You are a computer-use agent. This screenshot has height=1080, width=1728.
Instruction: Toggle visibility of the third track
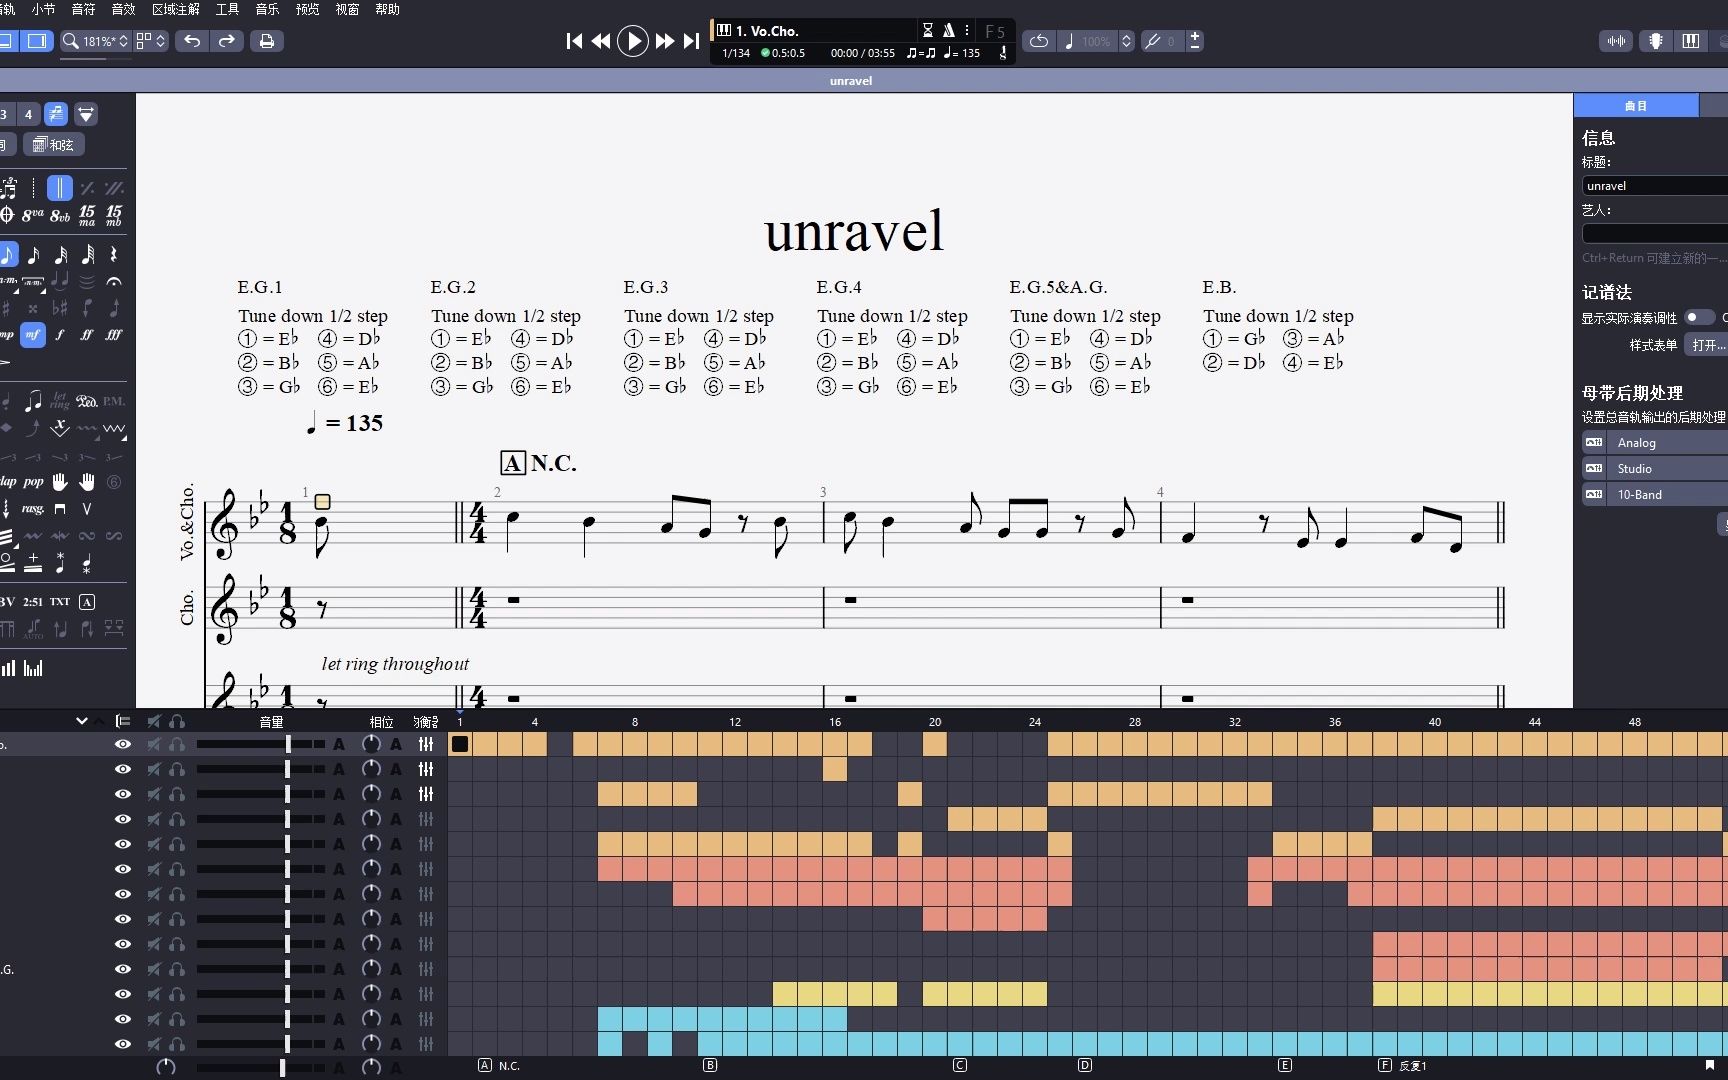point(123,794)
